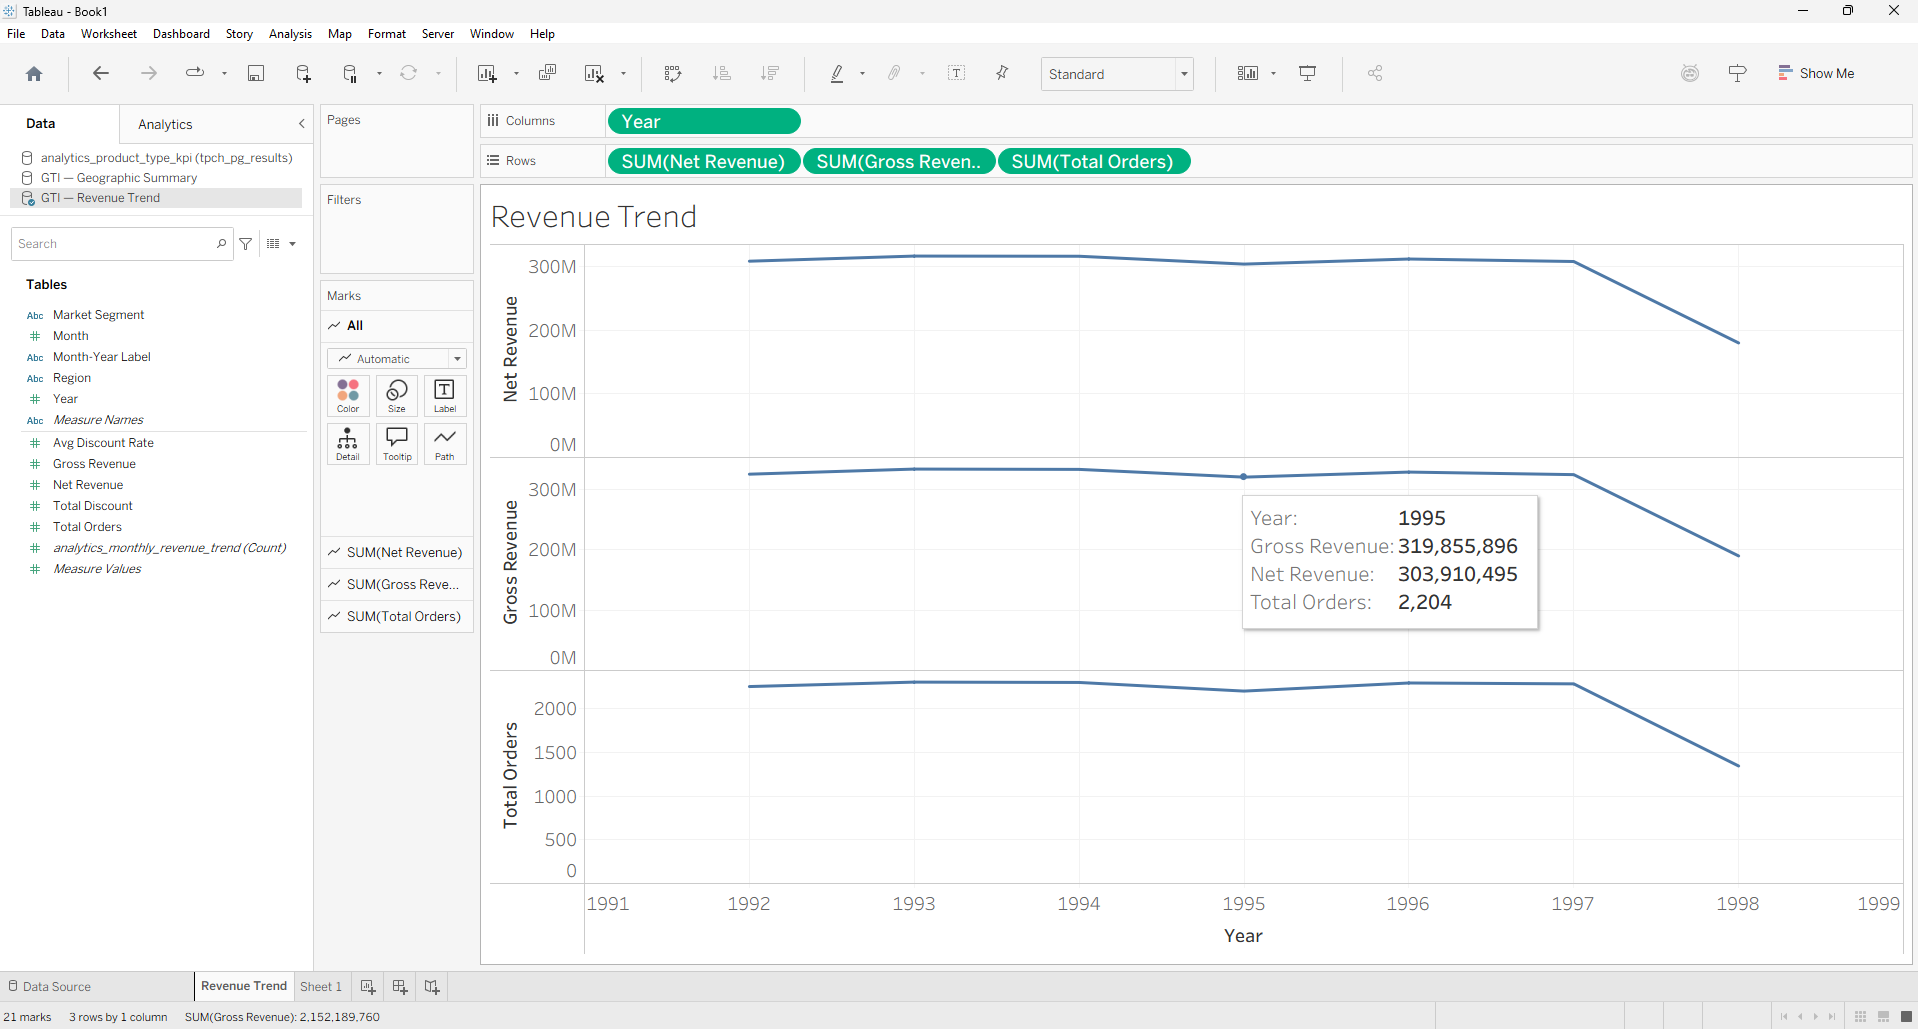Expand the SUM(Total Orders) marks section
Screen dimensions: 1918x1029
397,616
